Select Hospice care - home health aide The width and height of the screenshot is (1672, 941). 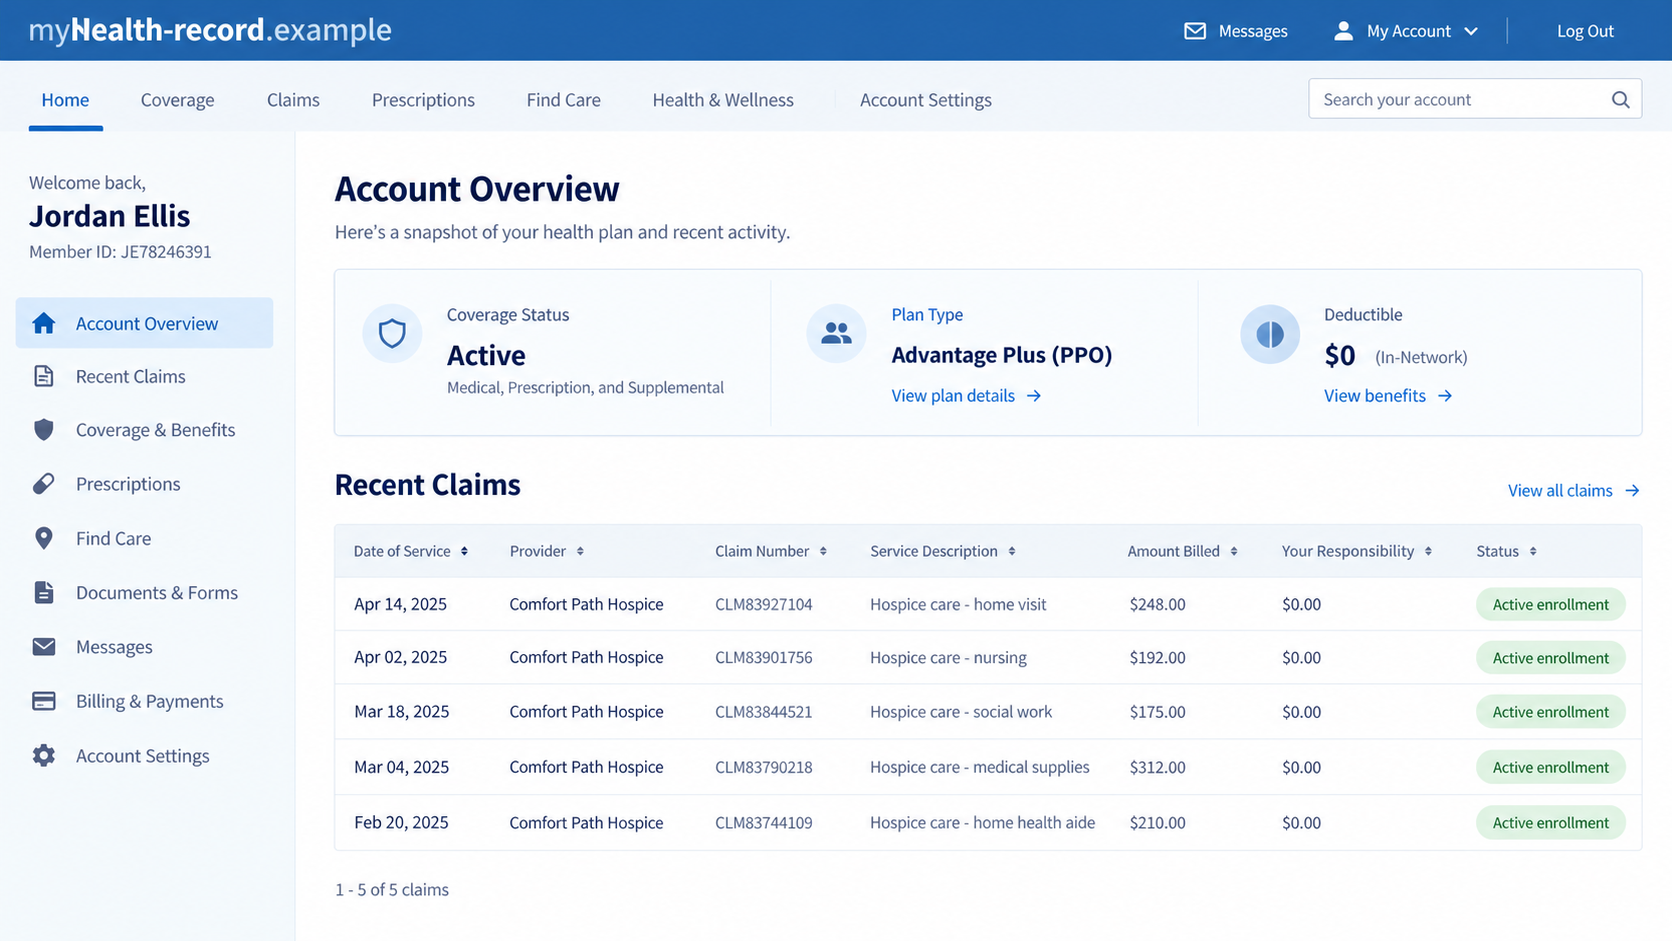[982, 823]
